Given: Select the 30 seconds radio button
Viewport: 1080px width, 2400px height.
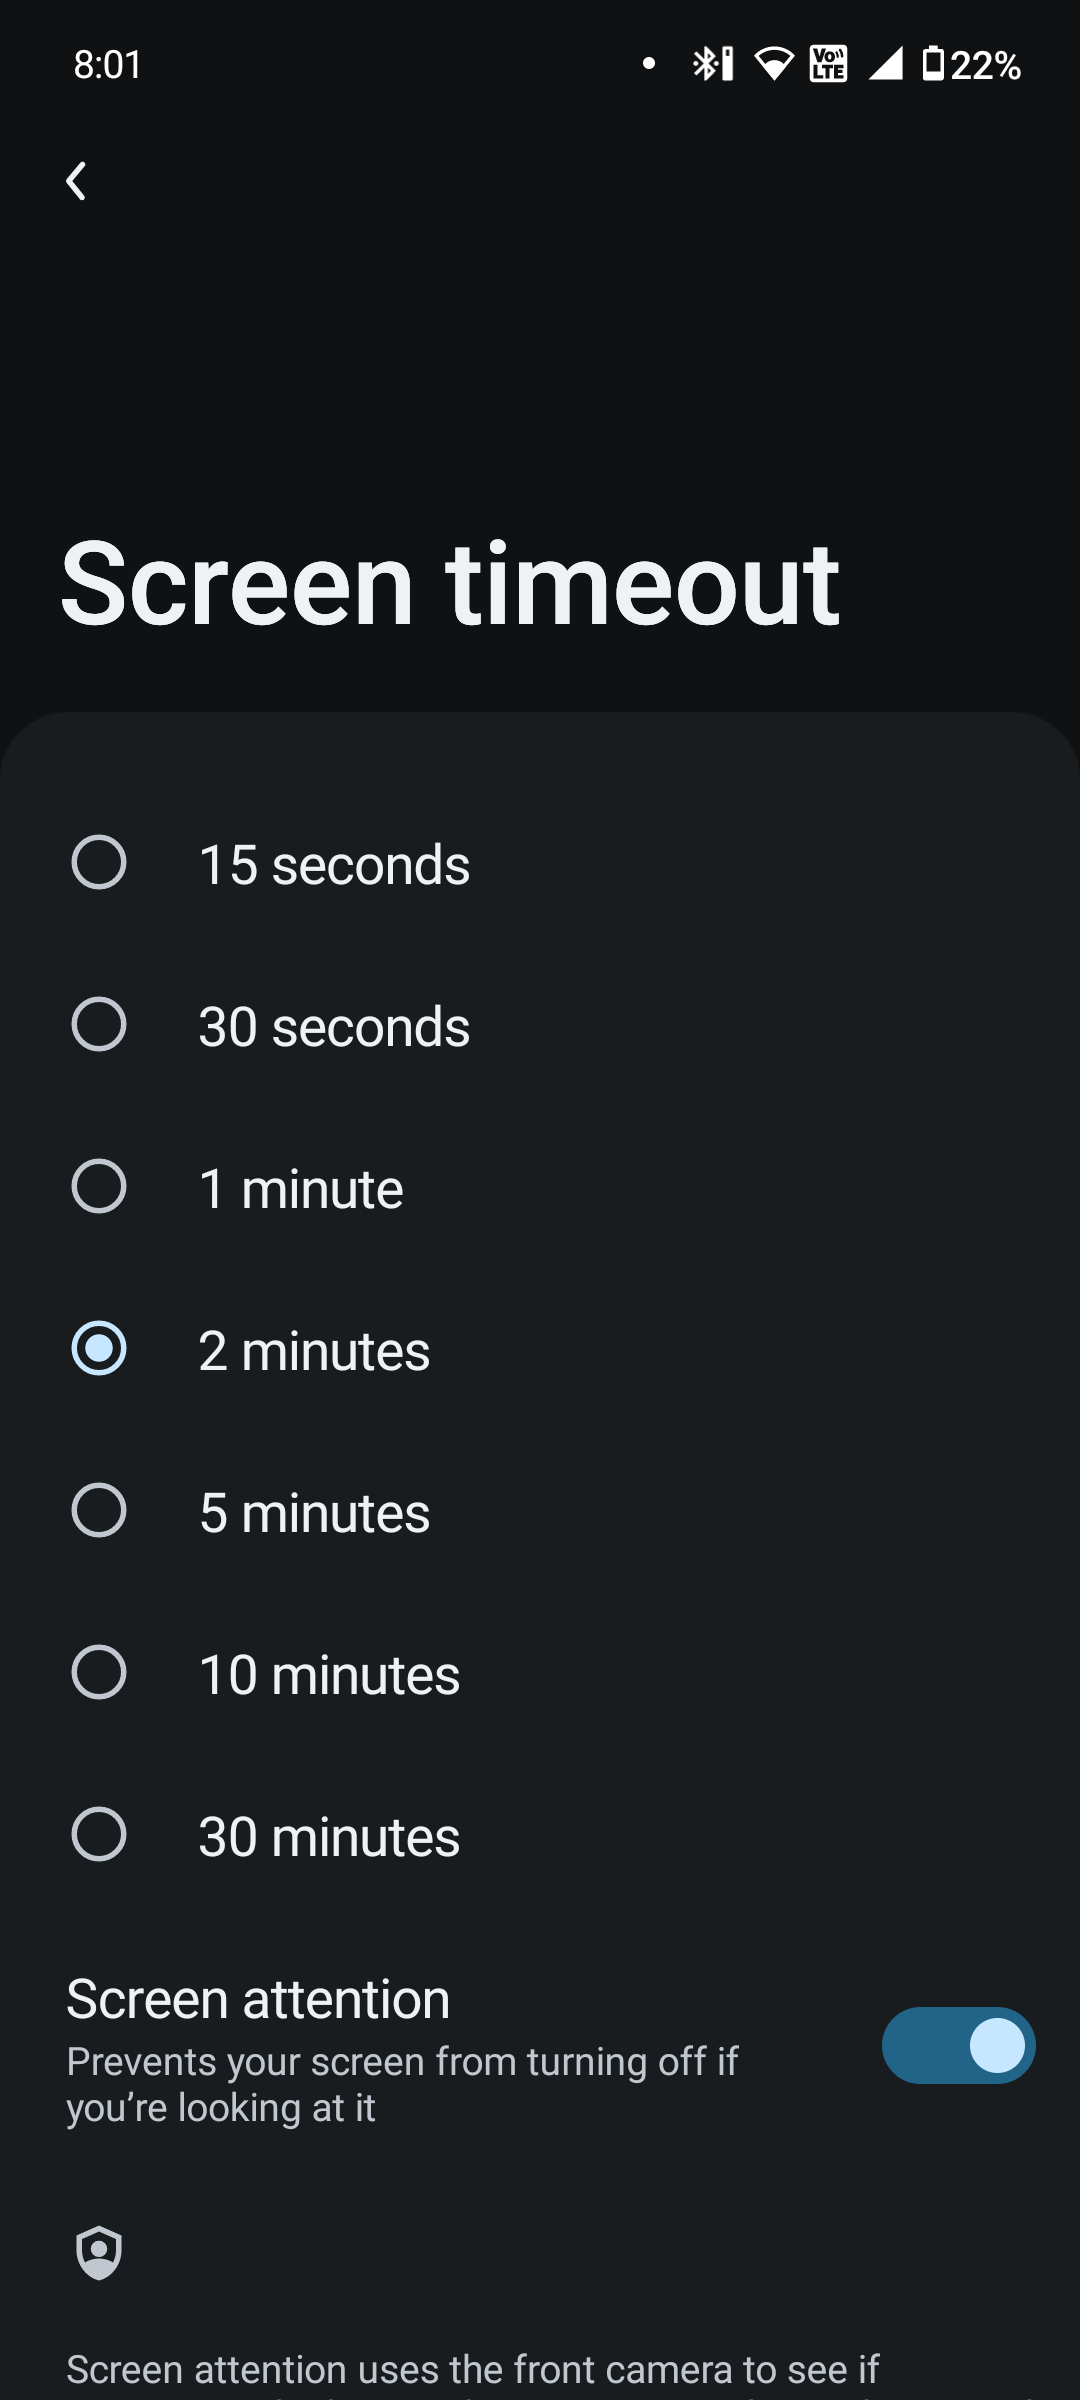Looking at the screenshot, I should tap(99, 1025).
